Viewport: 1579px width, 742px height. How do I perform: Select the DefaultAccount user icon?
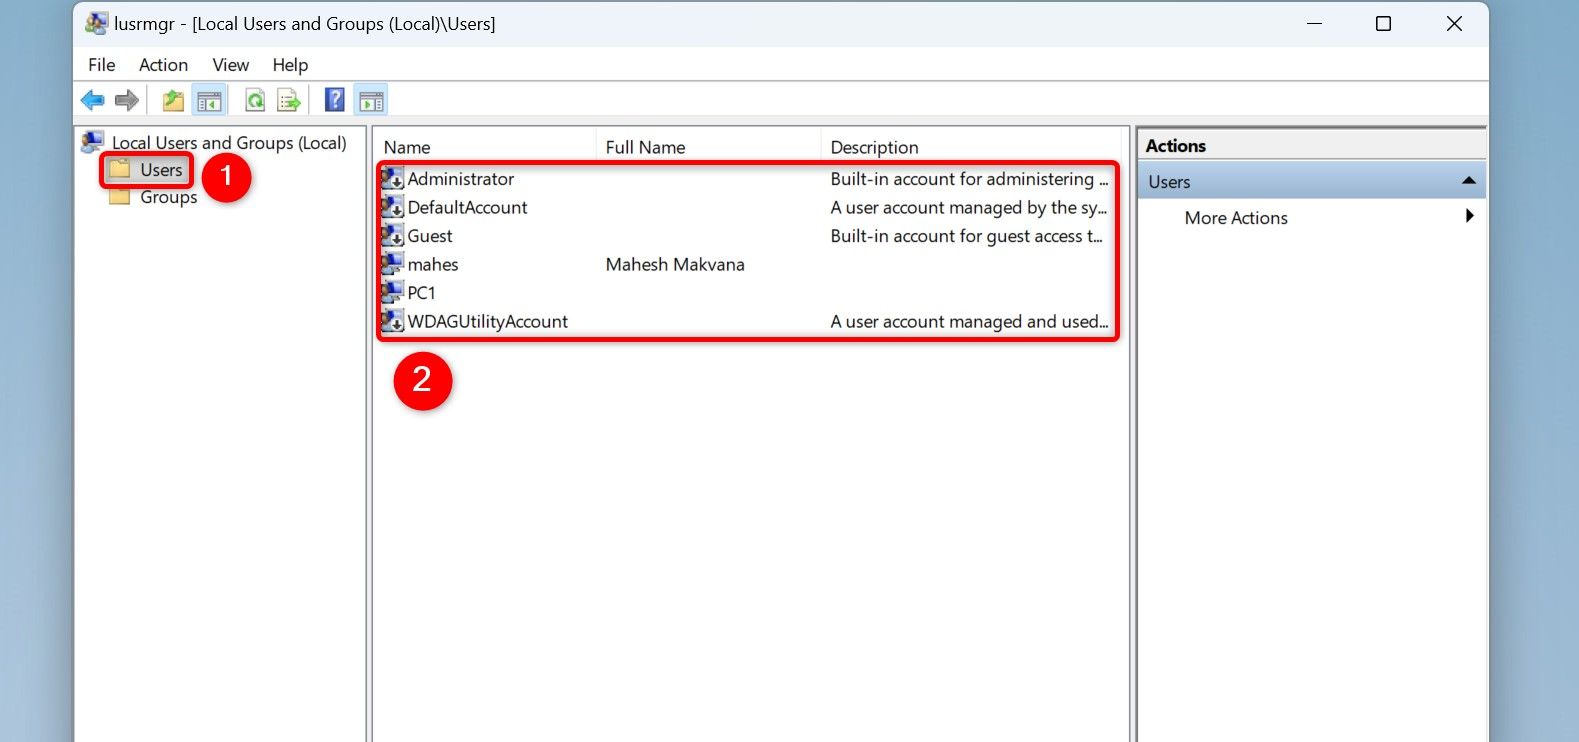(393, 208)
